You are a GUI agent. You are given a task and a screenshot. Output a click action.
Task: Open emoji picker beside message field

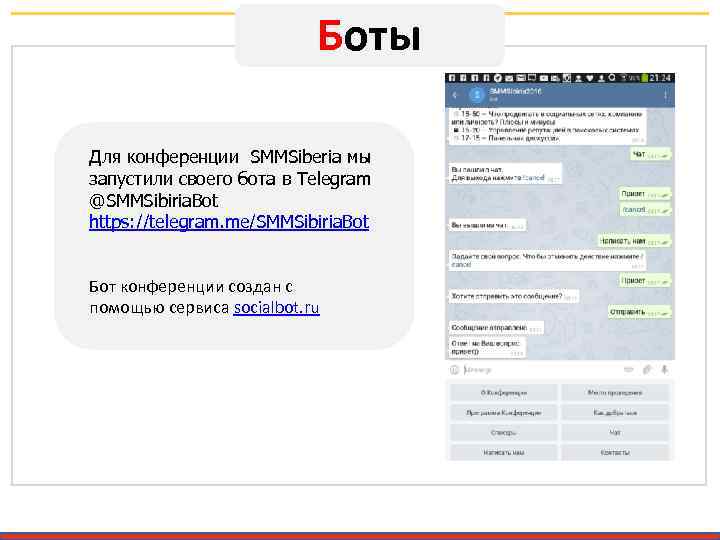tap(454, 370)
